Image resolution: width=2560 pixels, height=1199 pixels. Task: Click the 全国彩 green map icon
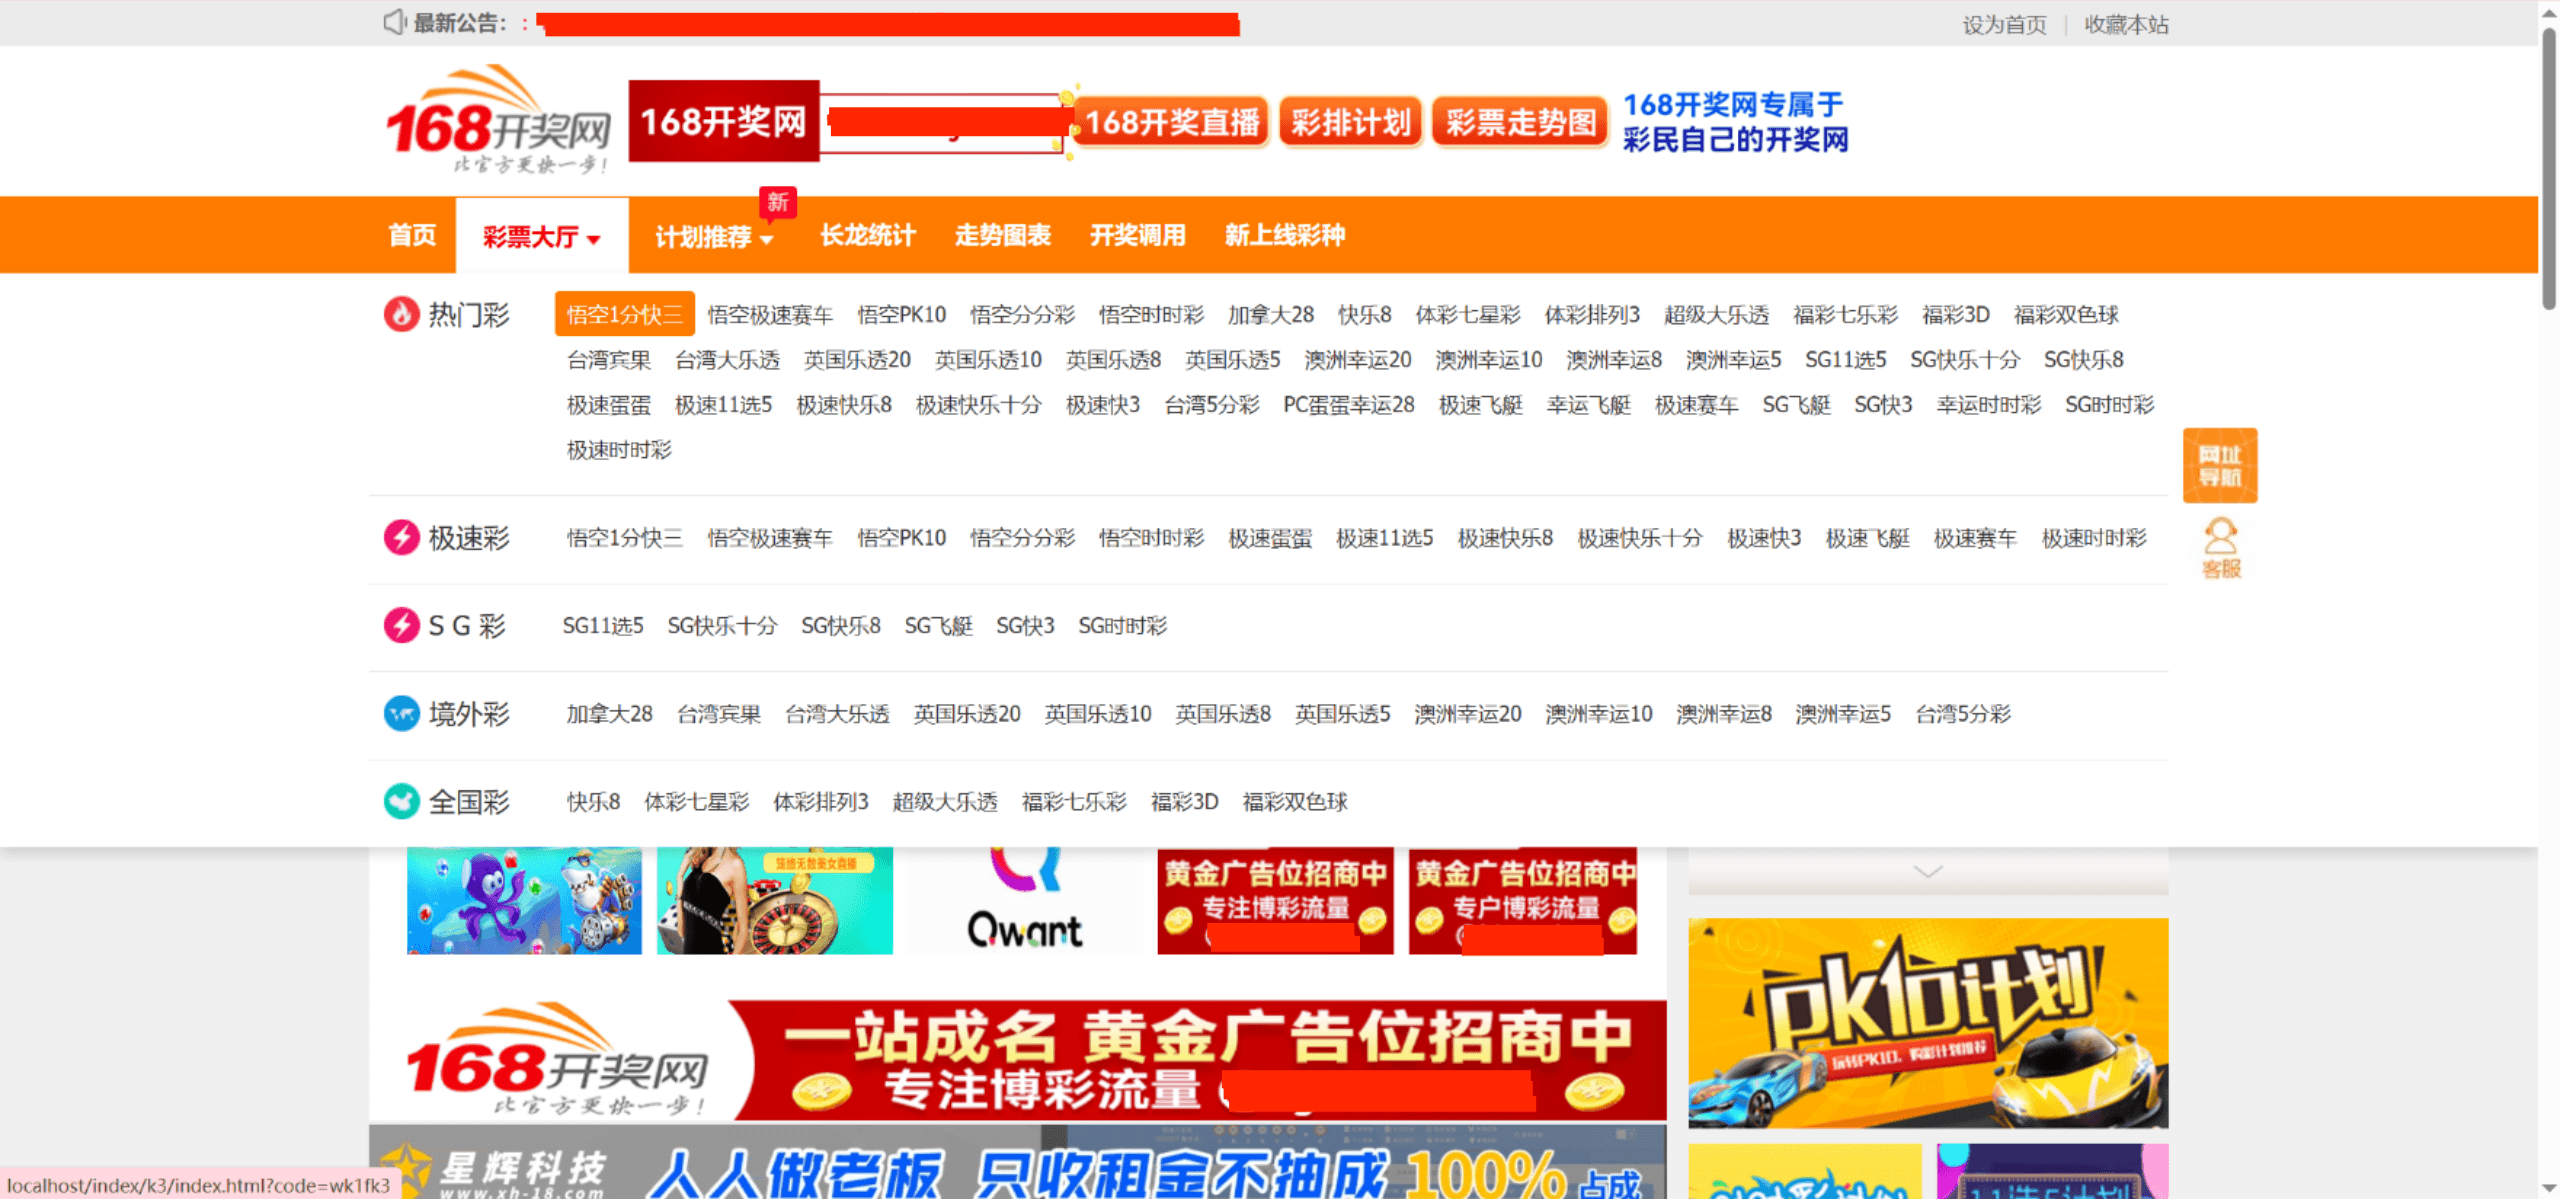coord(401,801)
